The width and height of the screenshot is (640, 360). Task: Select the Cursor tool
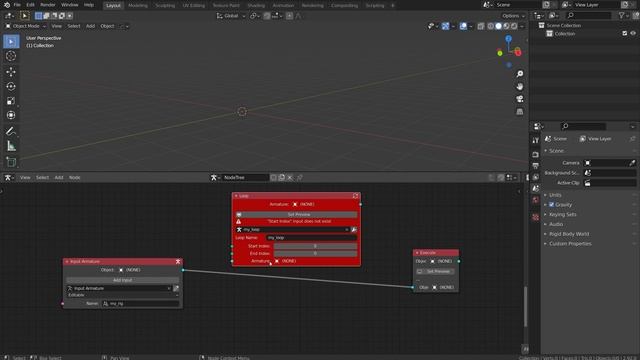[11, 56]
